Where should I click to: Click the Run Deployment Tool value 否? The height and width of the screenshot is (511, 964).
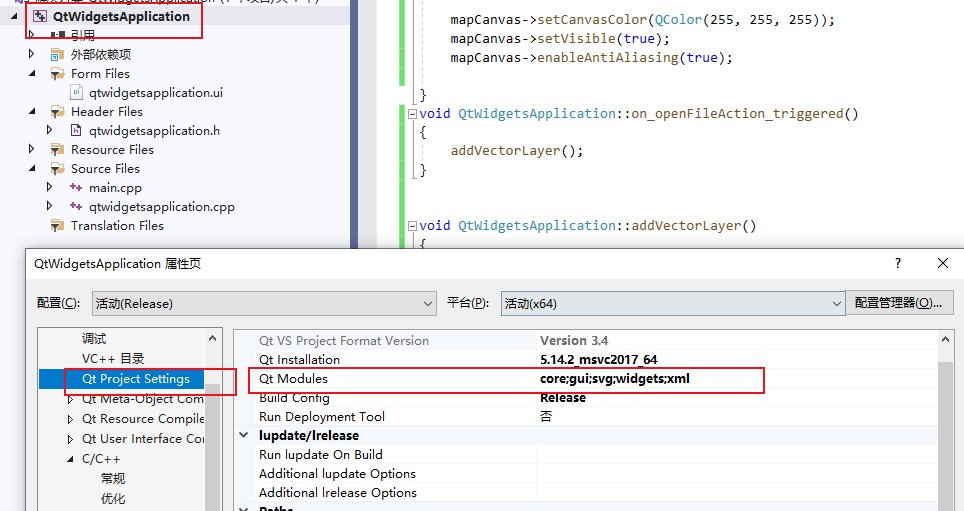tap(546, 417)
